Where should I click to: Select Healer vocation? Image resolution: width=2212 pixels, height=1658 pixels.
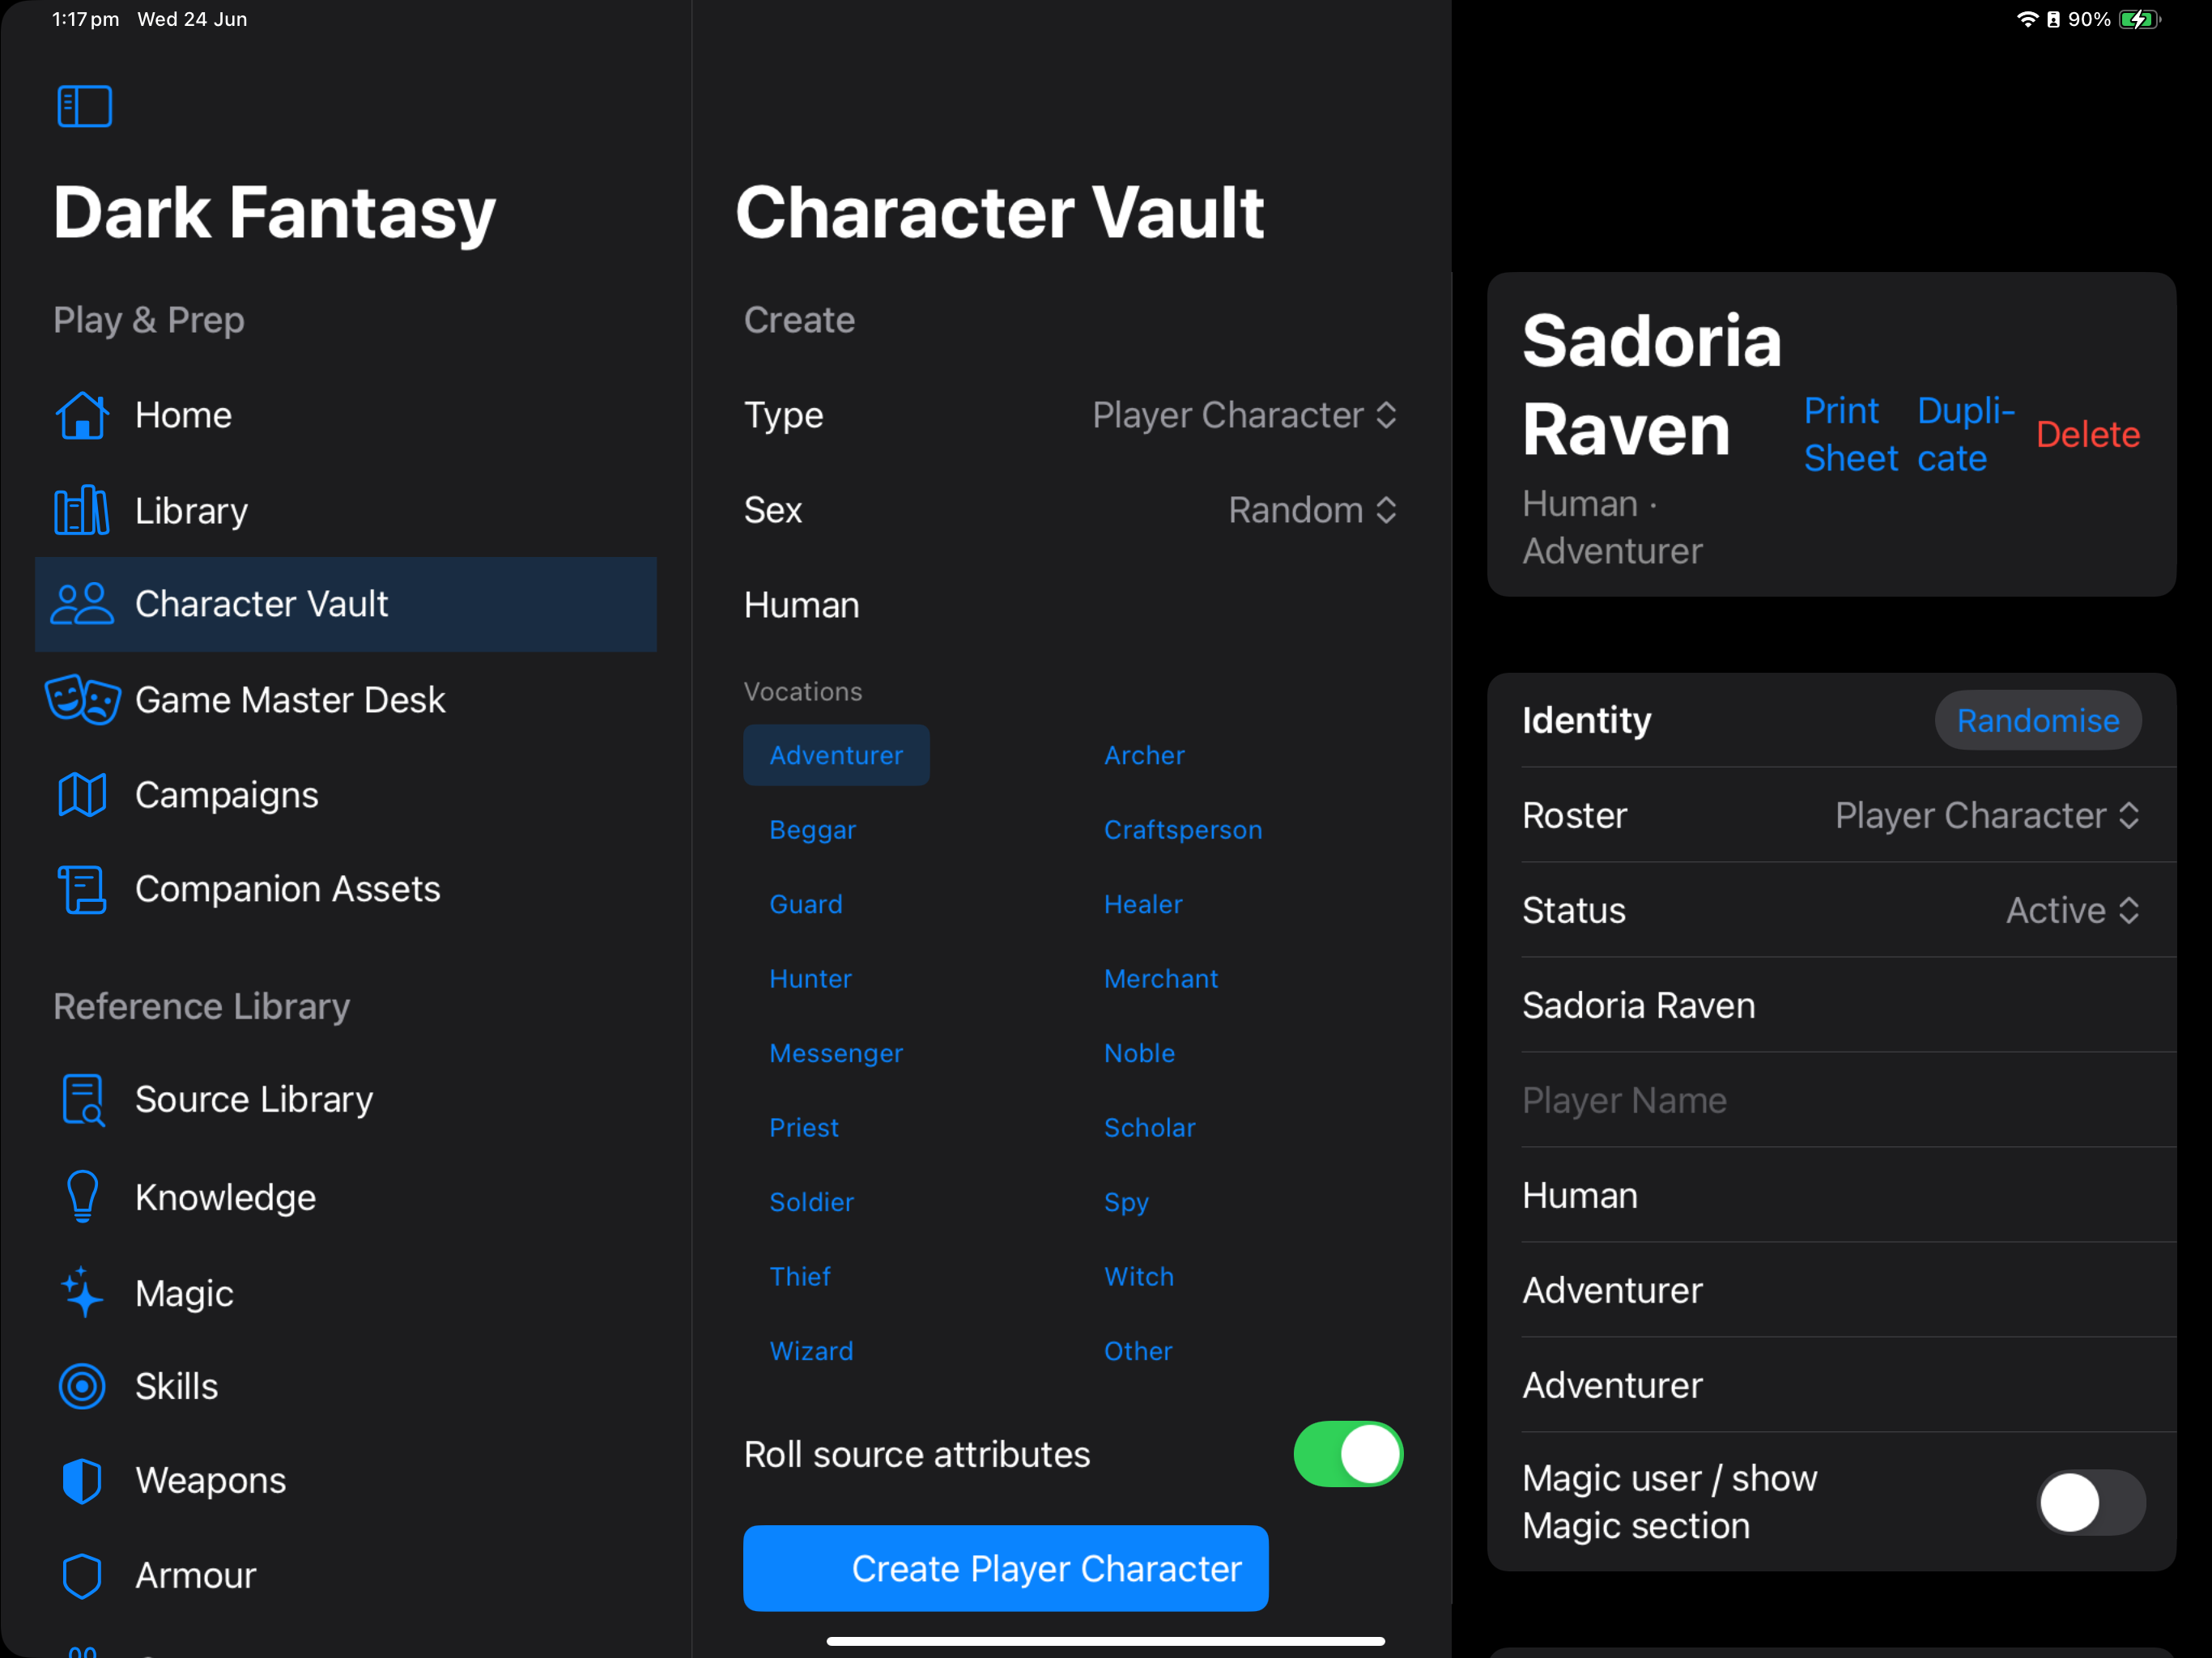(1143, 904)
